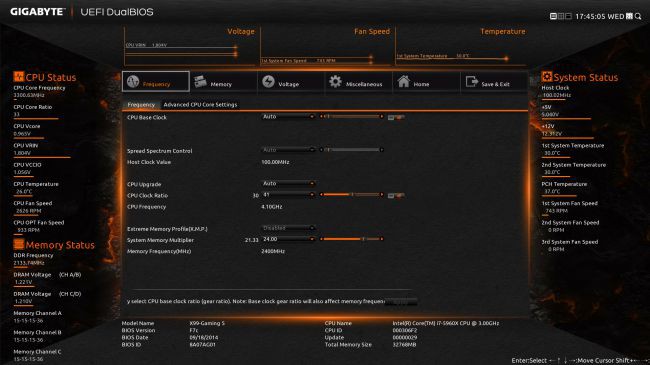Viewport: 650px width, 365px height.
Task: Click the magnifier search icon near clock
Action: (x=638, y=16)
